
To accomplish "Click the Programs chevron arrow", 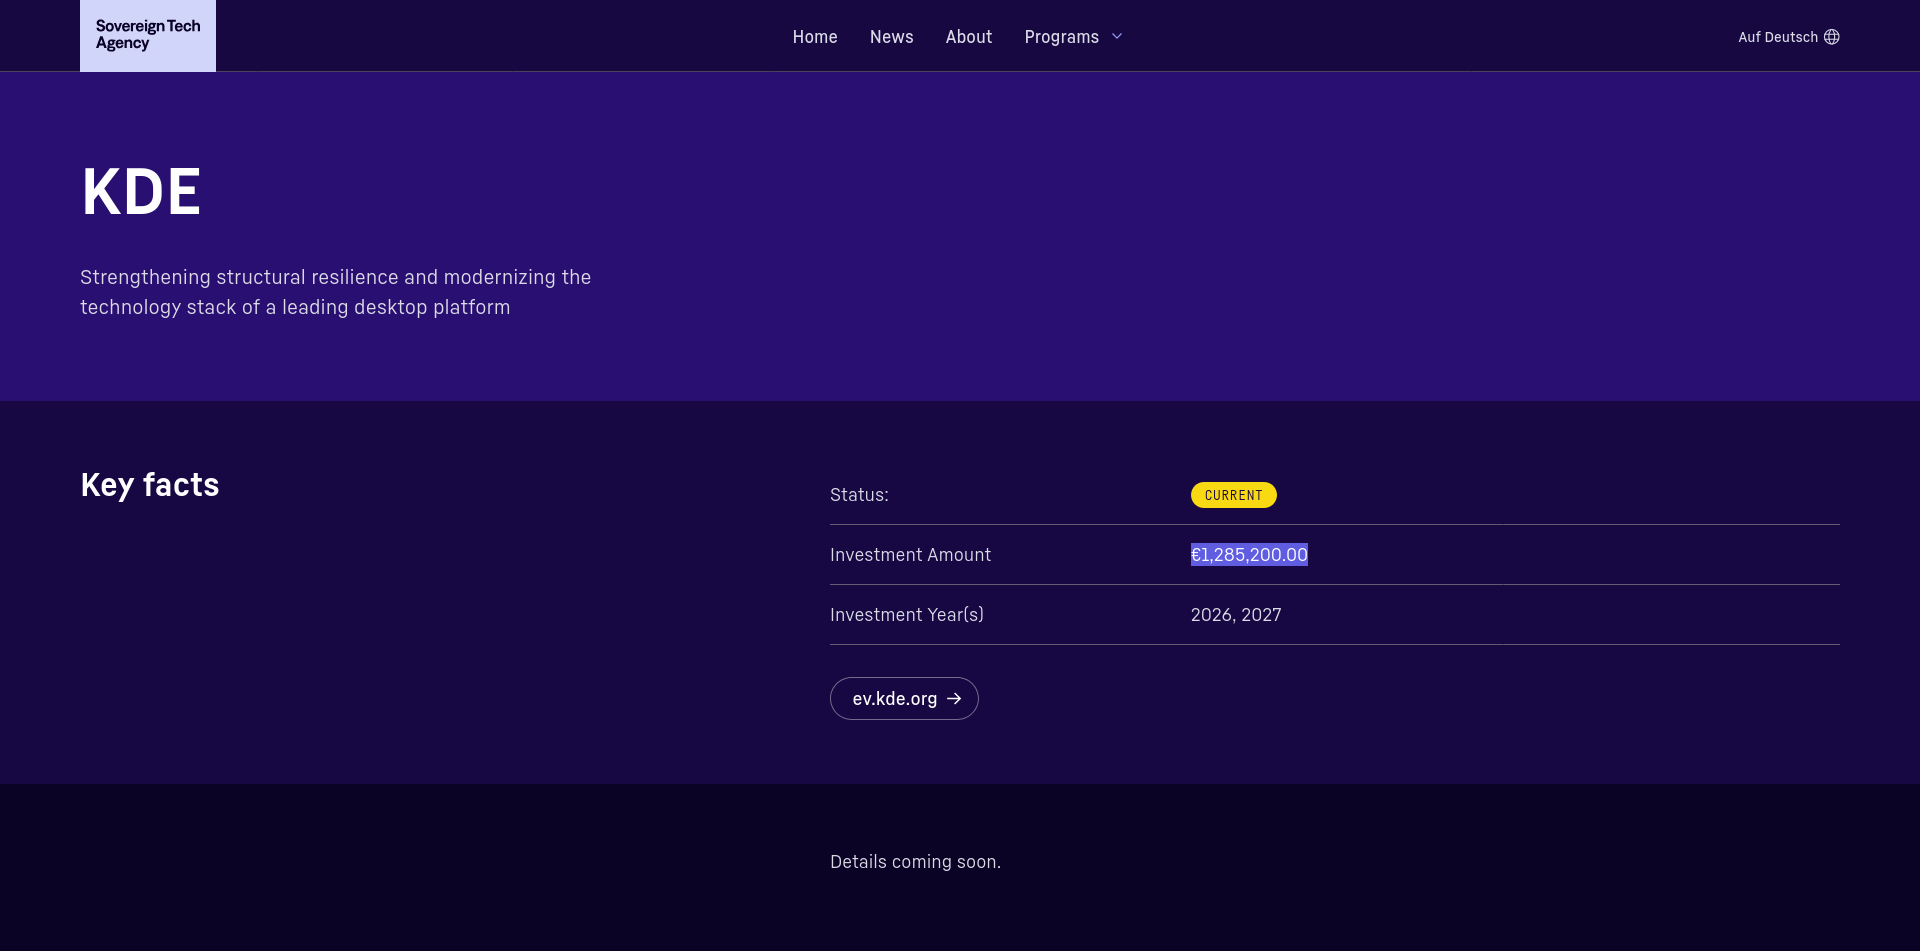I will click(1117, 37).
